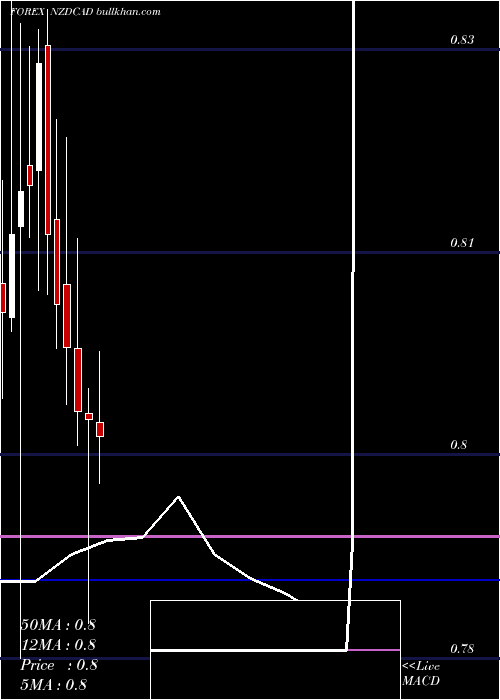Viewport: 500px width, 700px height.
Task: Click the 5MA : 0.8 readout
Action: point(54,684)
